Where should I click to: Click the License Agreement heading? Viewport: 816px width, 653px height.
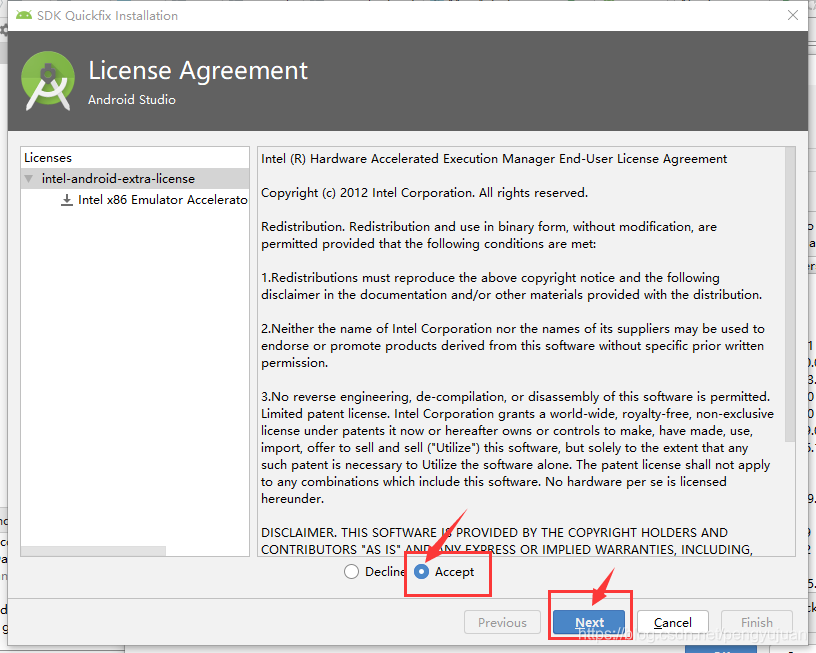pos(198,71)
